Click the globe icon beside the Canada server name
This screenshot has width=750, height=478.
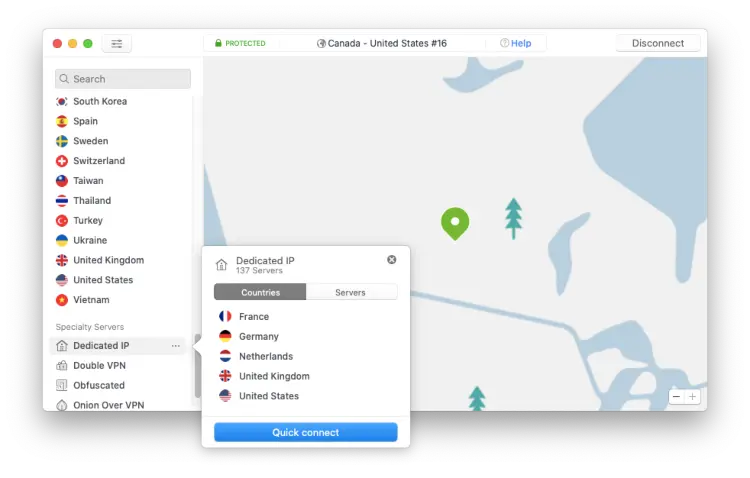click(x=321, y=44)
